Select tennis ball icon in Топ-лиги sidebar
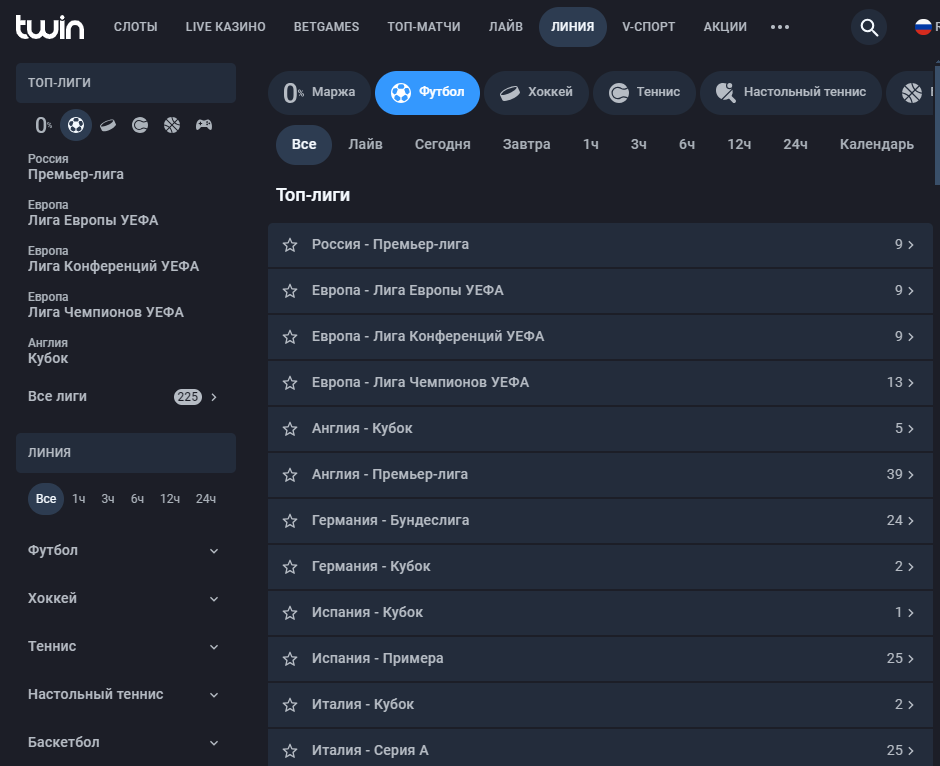Image resolution: width=940 pixels, height=766 pixels. point(140,125)
